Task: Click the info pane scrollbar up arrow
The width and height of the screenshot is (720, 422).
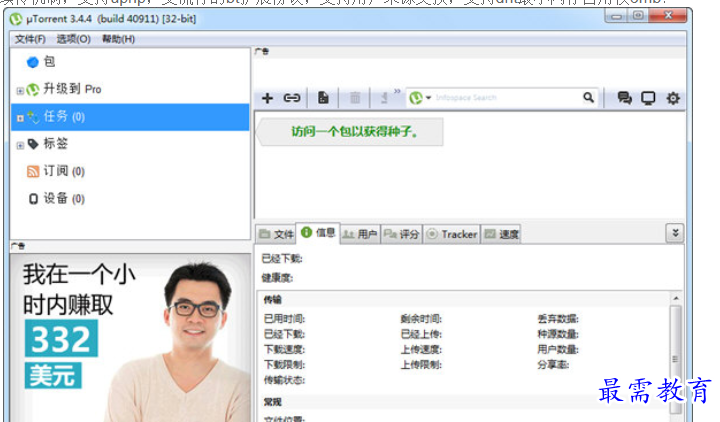Action: (x=675, y=298)
